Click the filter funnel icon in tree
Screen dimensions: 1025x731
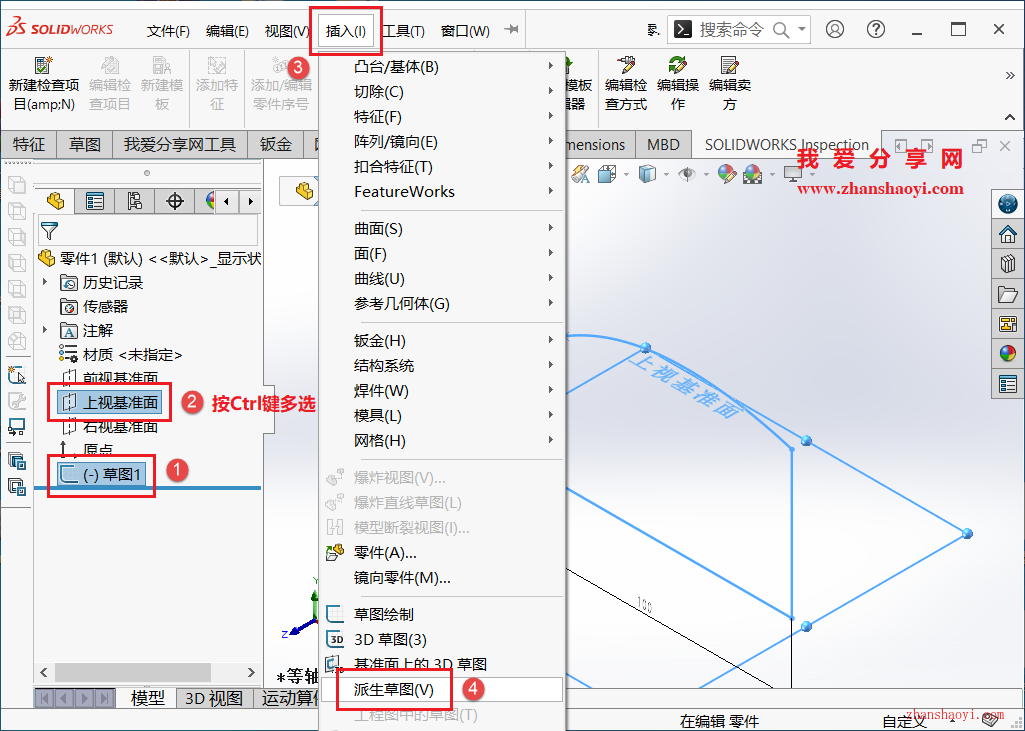49,231
